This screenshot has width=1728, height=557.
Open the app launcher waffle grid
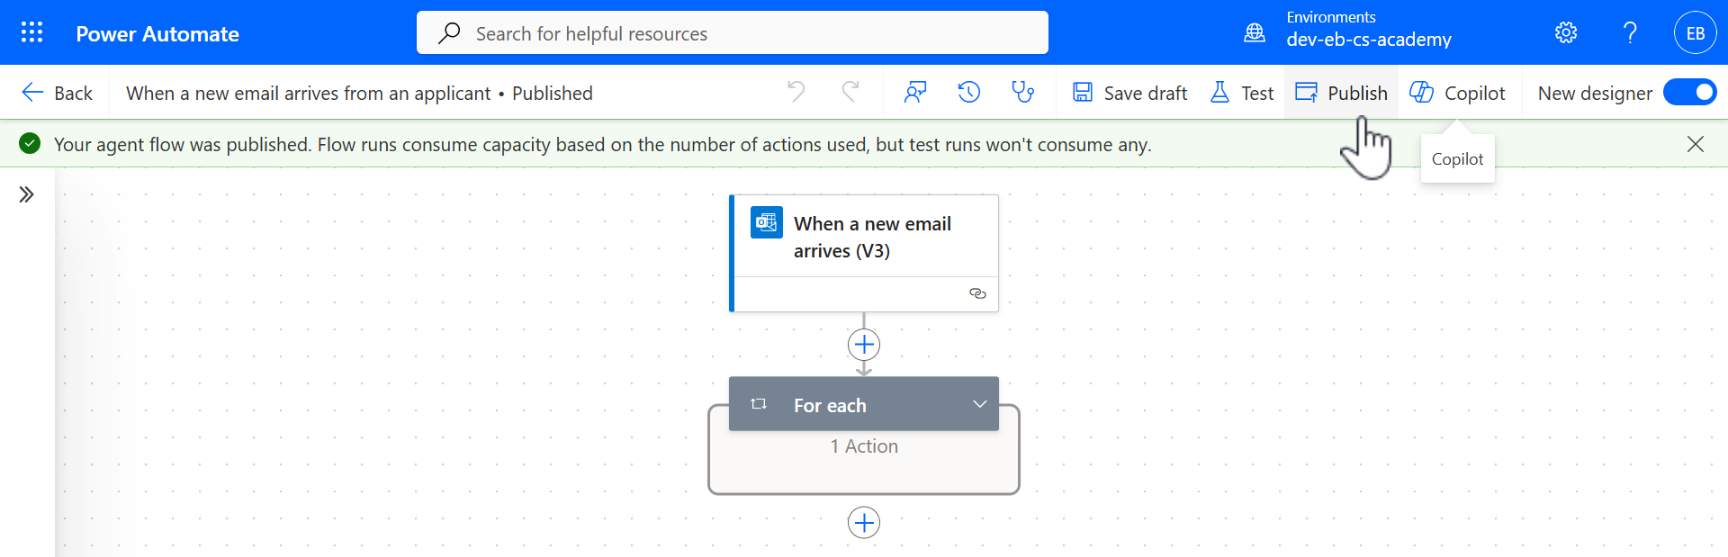[x=32, y=33]
